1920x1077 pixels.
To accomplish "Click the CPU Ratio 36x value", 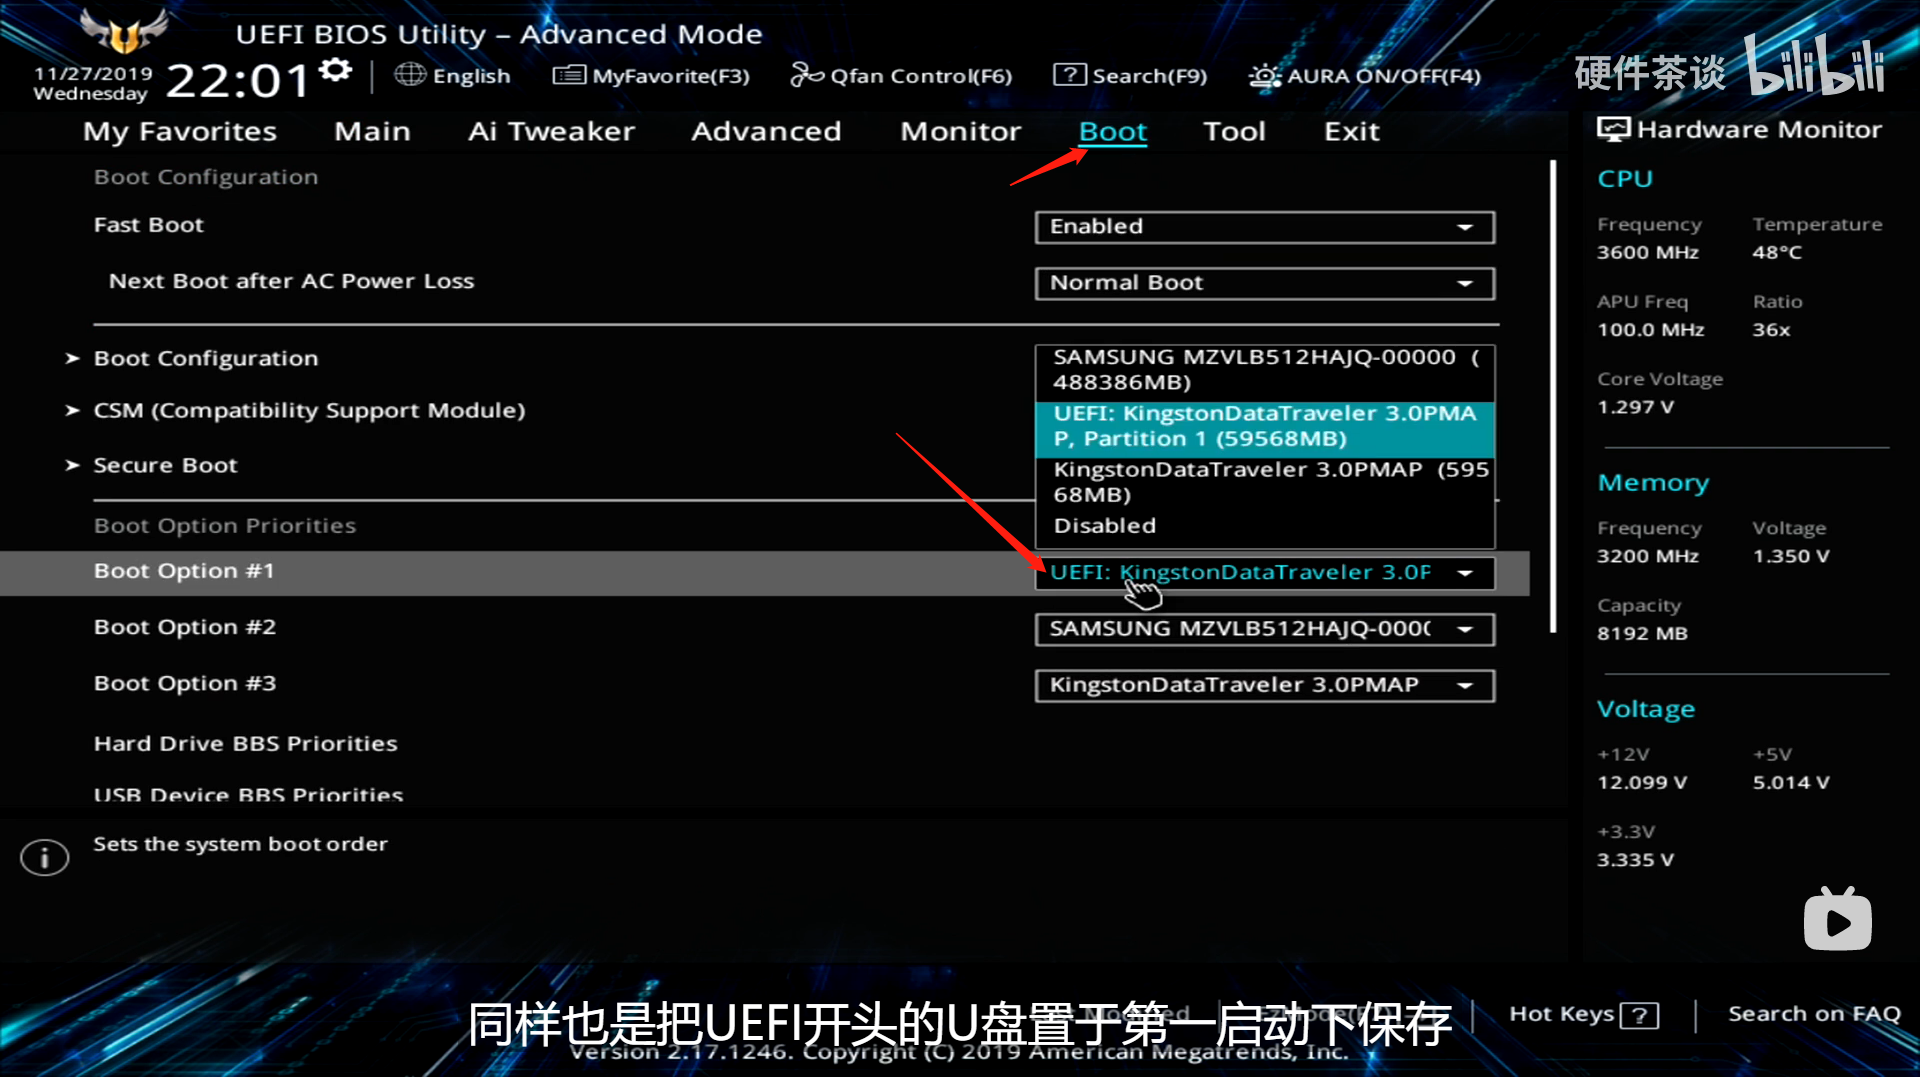I will (1771, 330).
